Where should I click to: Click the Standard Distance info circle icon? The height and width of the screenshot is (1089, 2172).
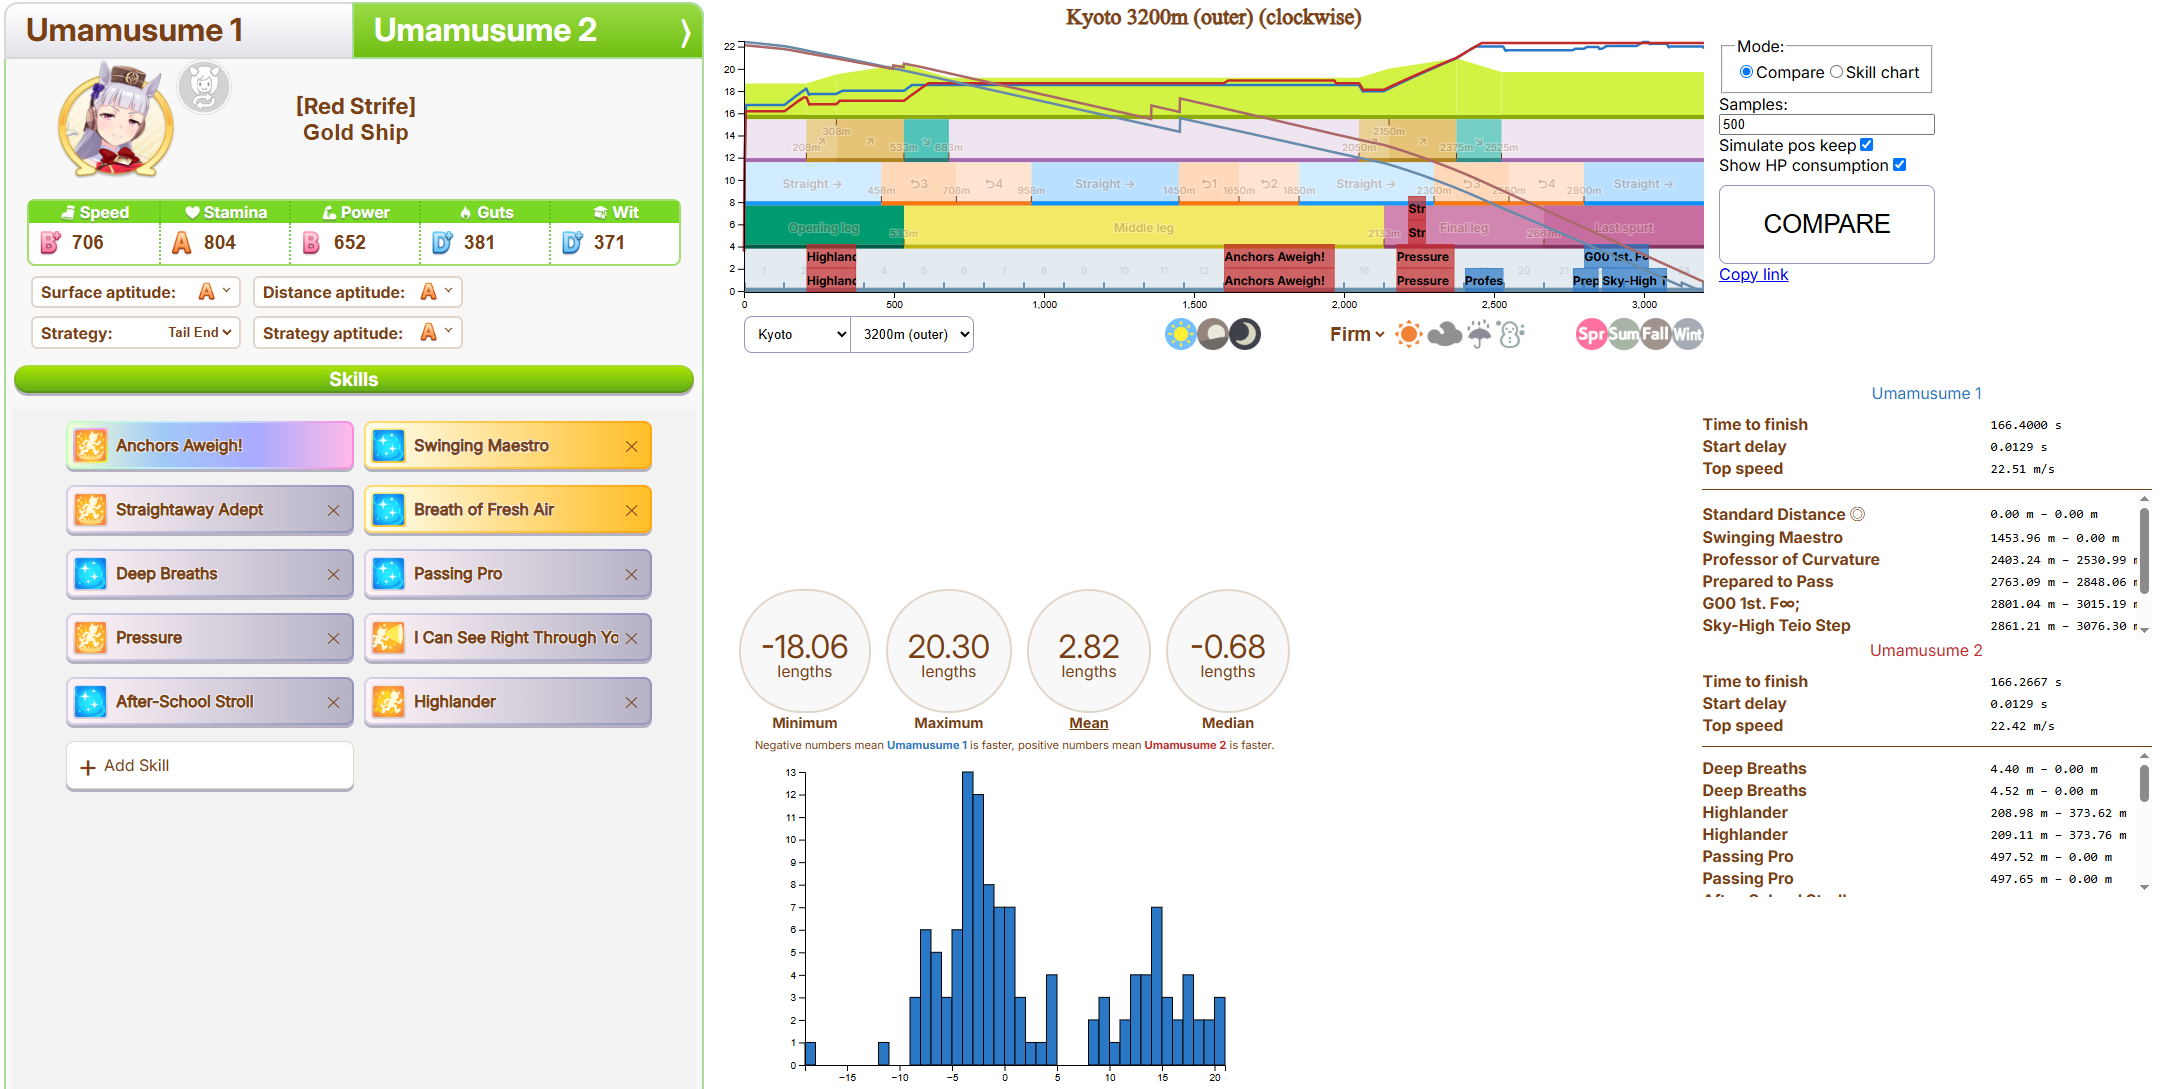point(1857,514)
